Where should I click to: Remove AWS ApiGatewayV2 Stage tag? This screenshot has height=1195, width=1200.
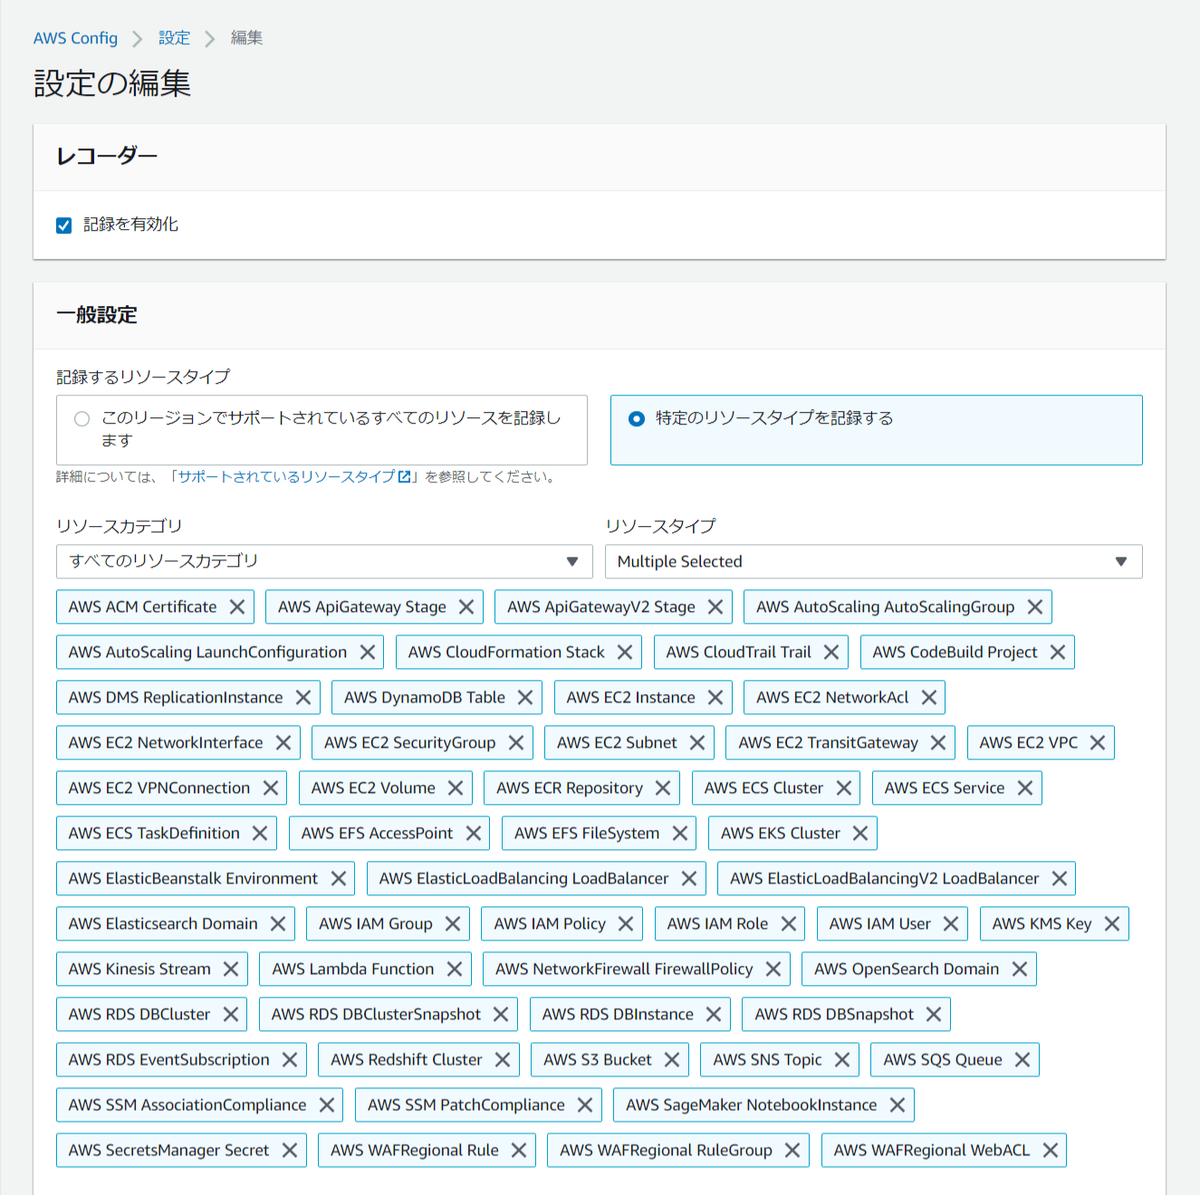point(715,607)
